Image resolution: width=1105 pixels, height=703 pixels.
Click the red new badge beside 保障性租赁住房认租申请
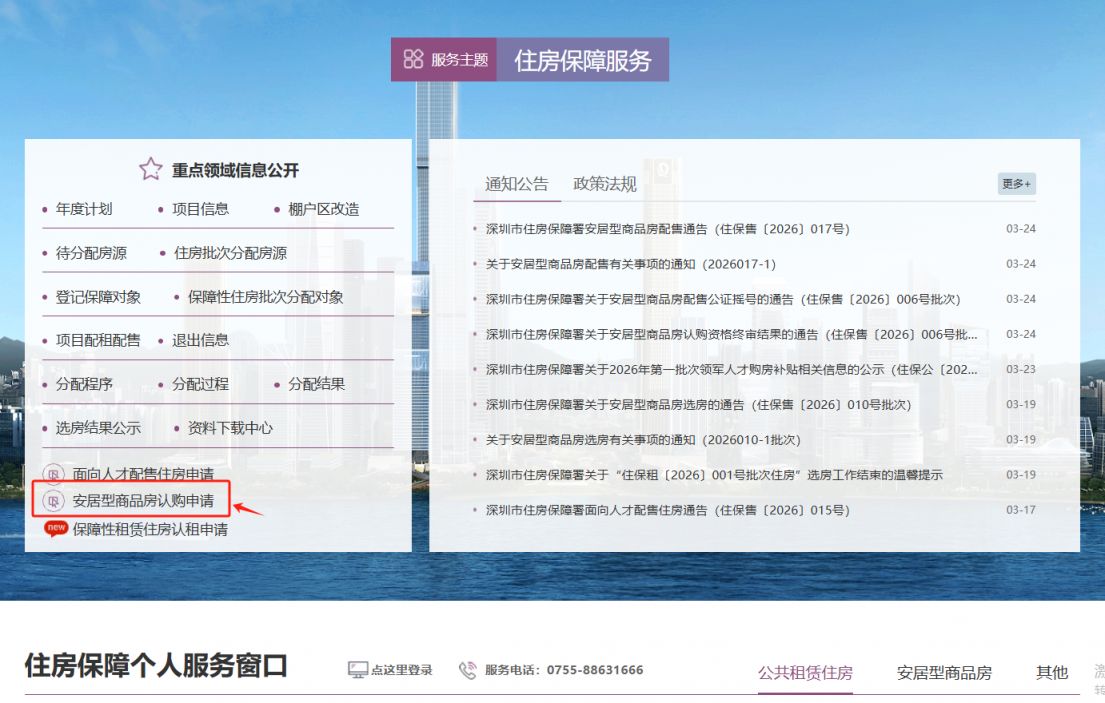pyautogui.click(x=54, y=529)
